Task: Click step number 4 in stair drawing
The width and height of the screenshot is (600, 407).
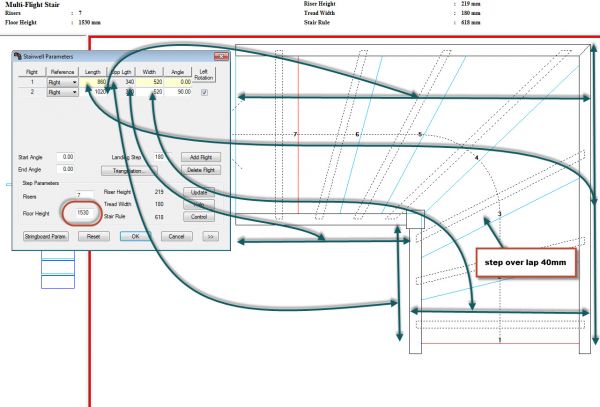Action: [x=476, y=157]
